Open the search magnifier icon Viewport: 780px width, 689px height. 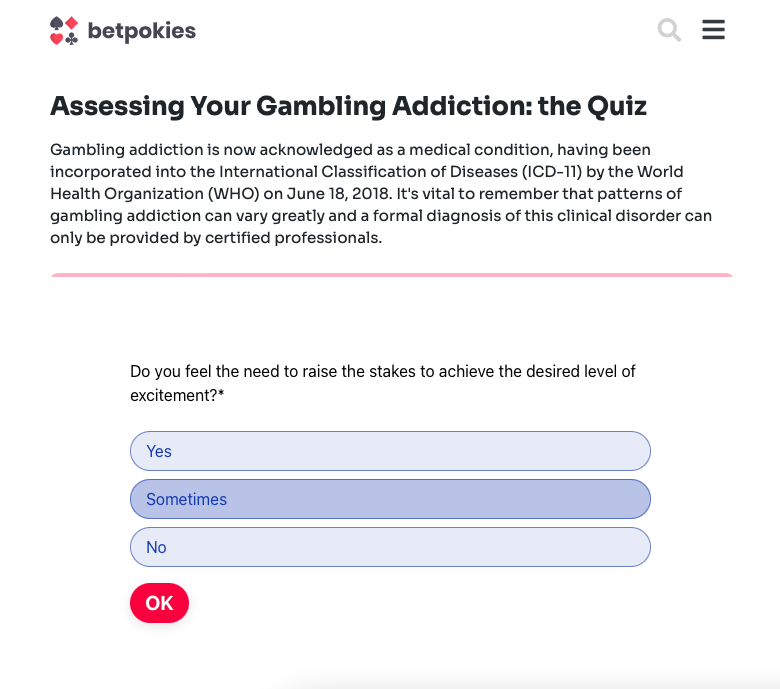pyautogui.click(x=669, y=30)
